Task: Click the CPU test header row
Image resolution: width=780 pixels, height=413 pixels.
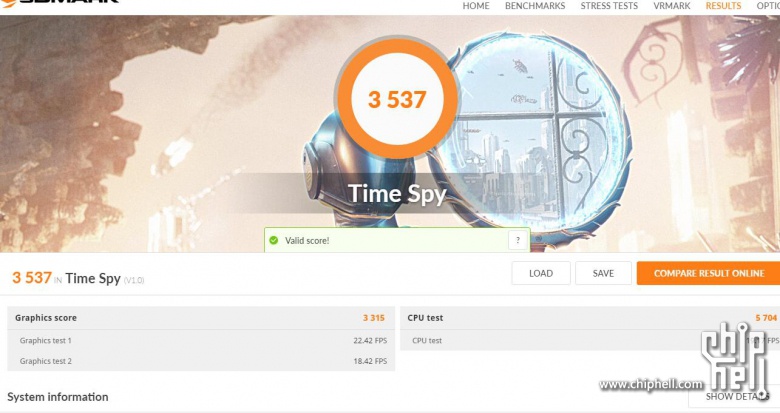Action: coord(590,318)
